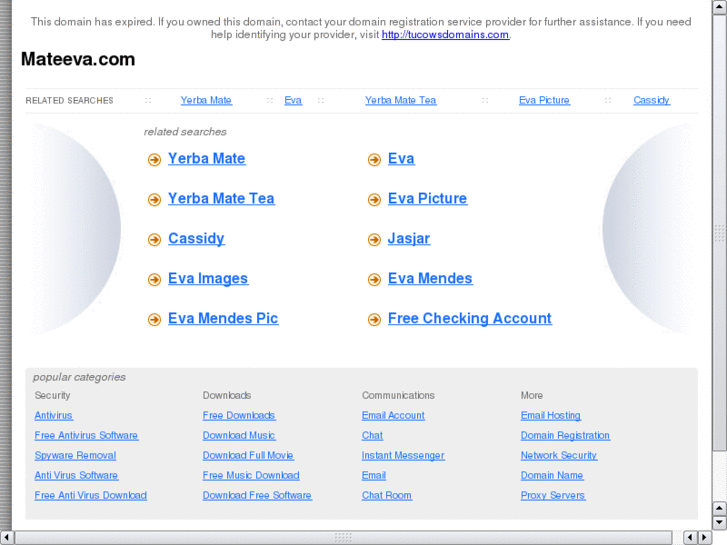Open the Free Anti Virus Download link
This screenshot has height=545, width=727.
(90, 495)
